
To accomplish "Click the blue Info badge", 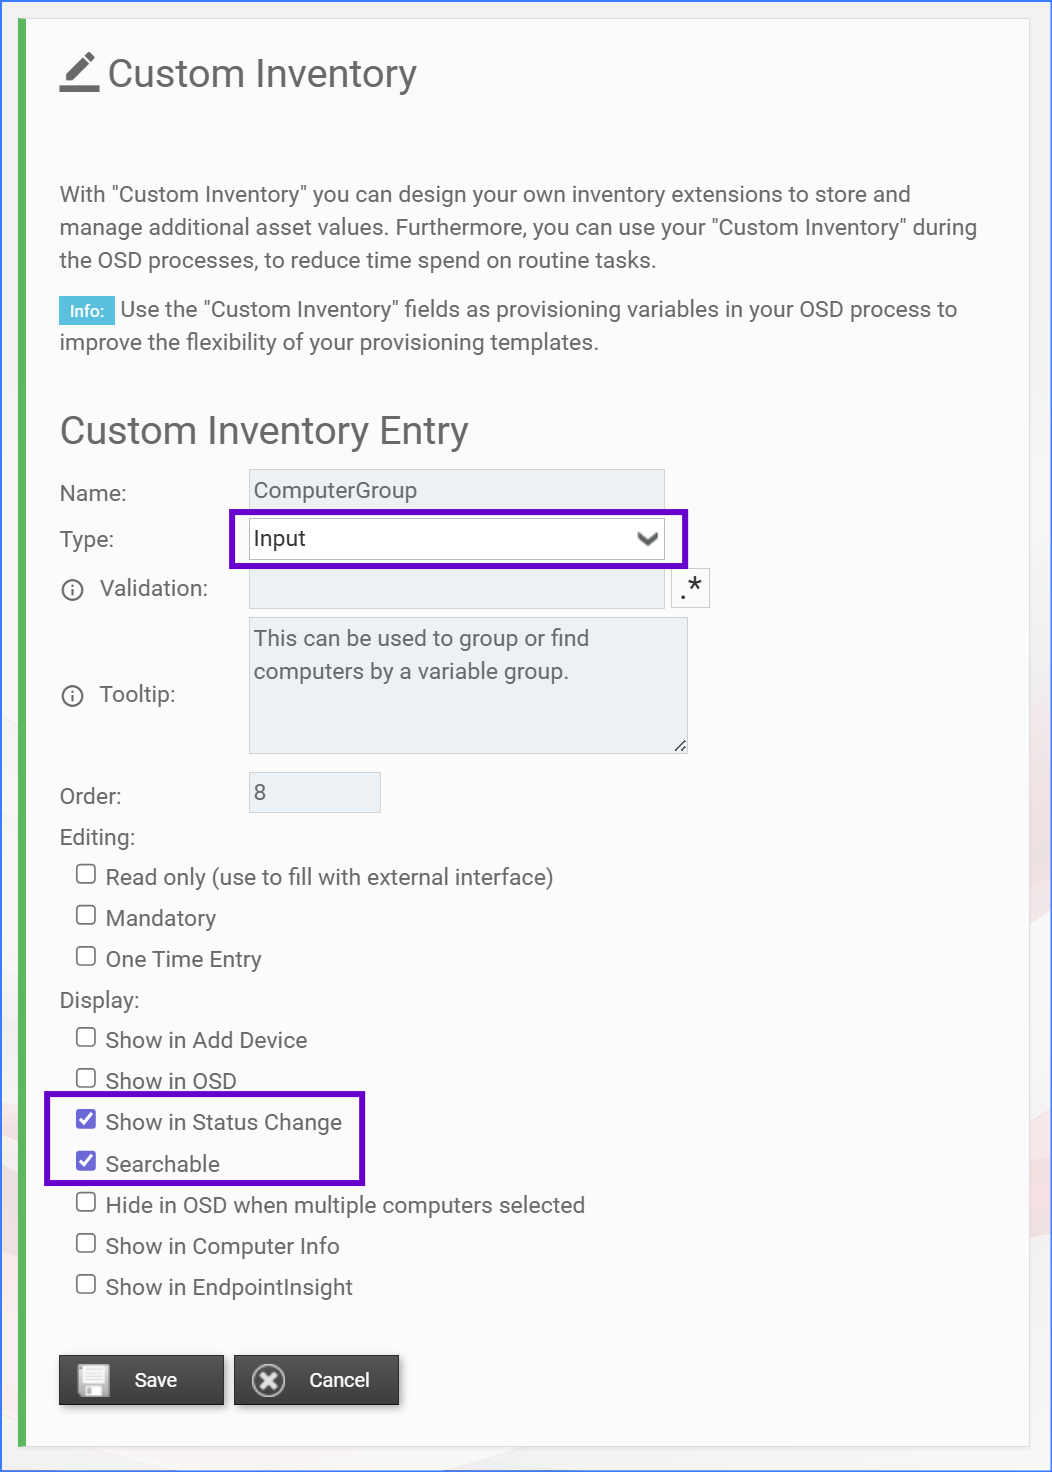I will click(87, 310).
